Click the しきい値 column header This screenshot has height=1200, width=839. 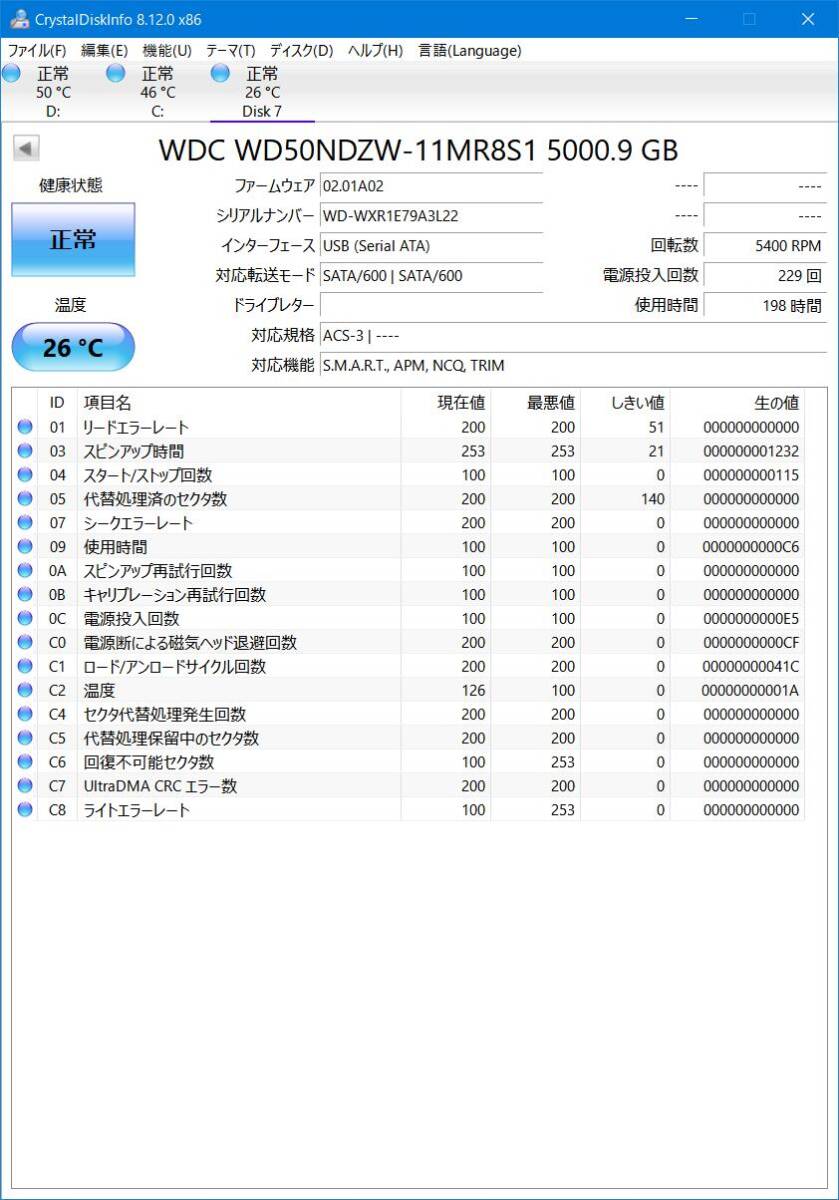pos(625,402)
